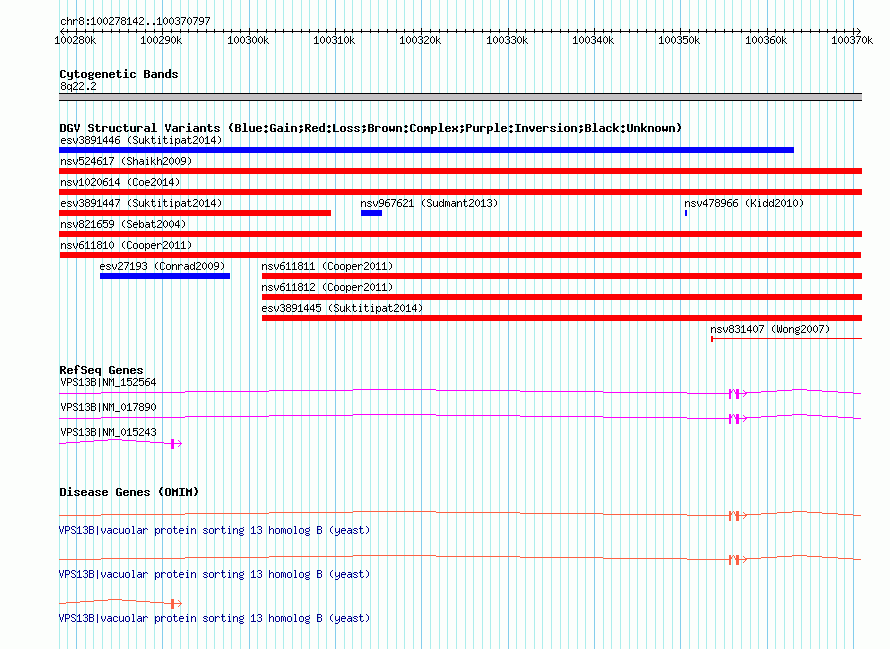Open the nsv831407 (Wong2007) label
The width and height of the screenshot is (890, 649).
[x=770, y=329]
